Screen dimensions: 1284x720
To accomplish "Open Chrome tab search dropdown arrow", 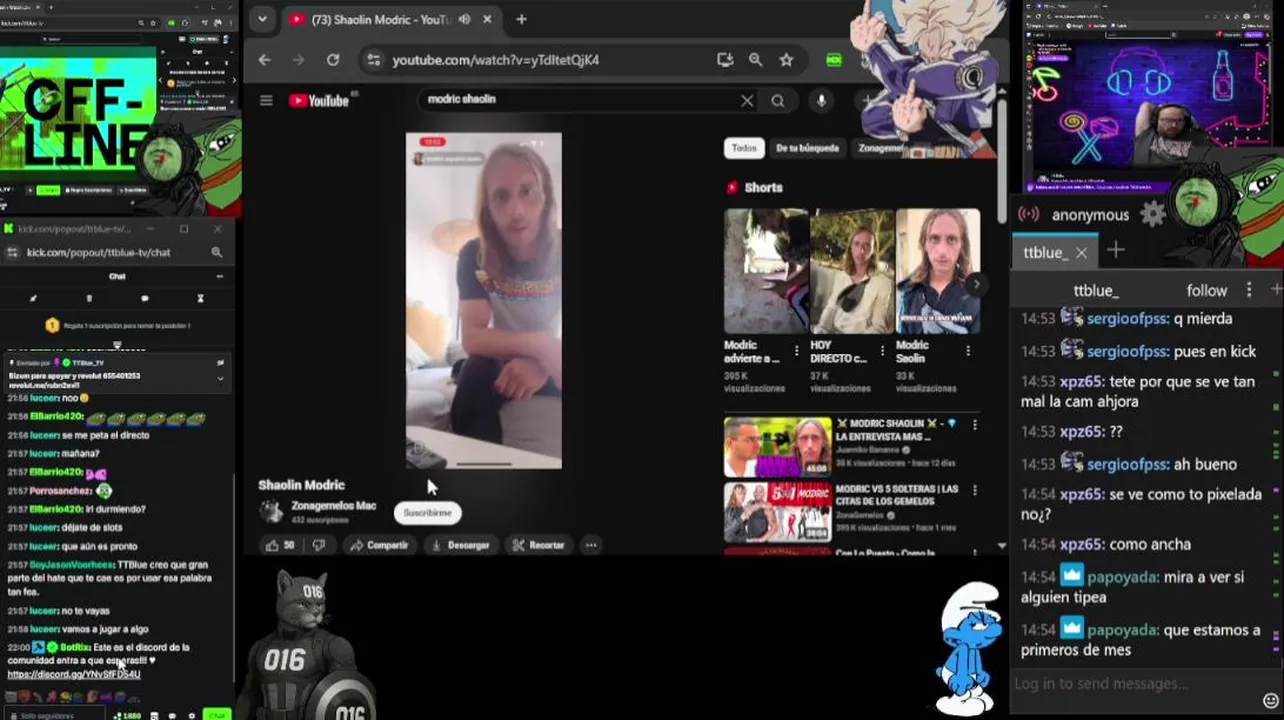I will (x=262, y=19).
